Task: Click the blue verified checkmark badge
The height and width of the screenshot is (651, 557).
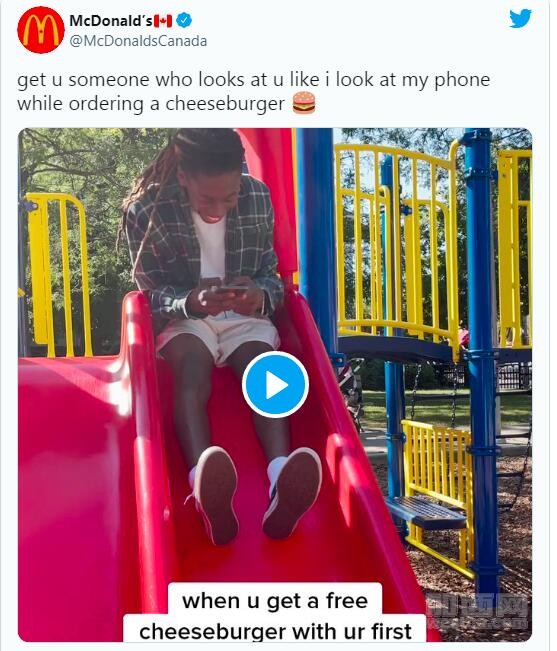Action: [184, 20]
